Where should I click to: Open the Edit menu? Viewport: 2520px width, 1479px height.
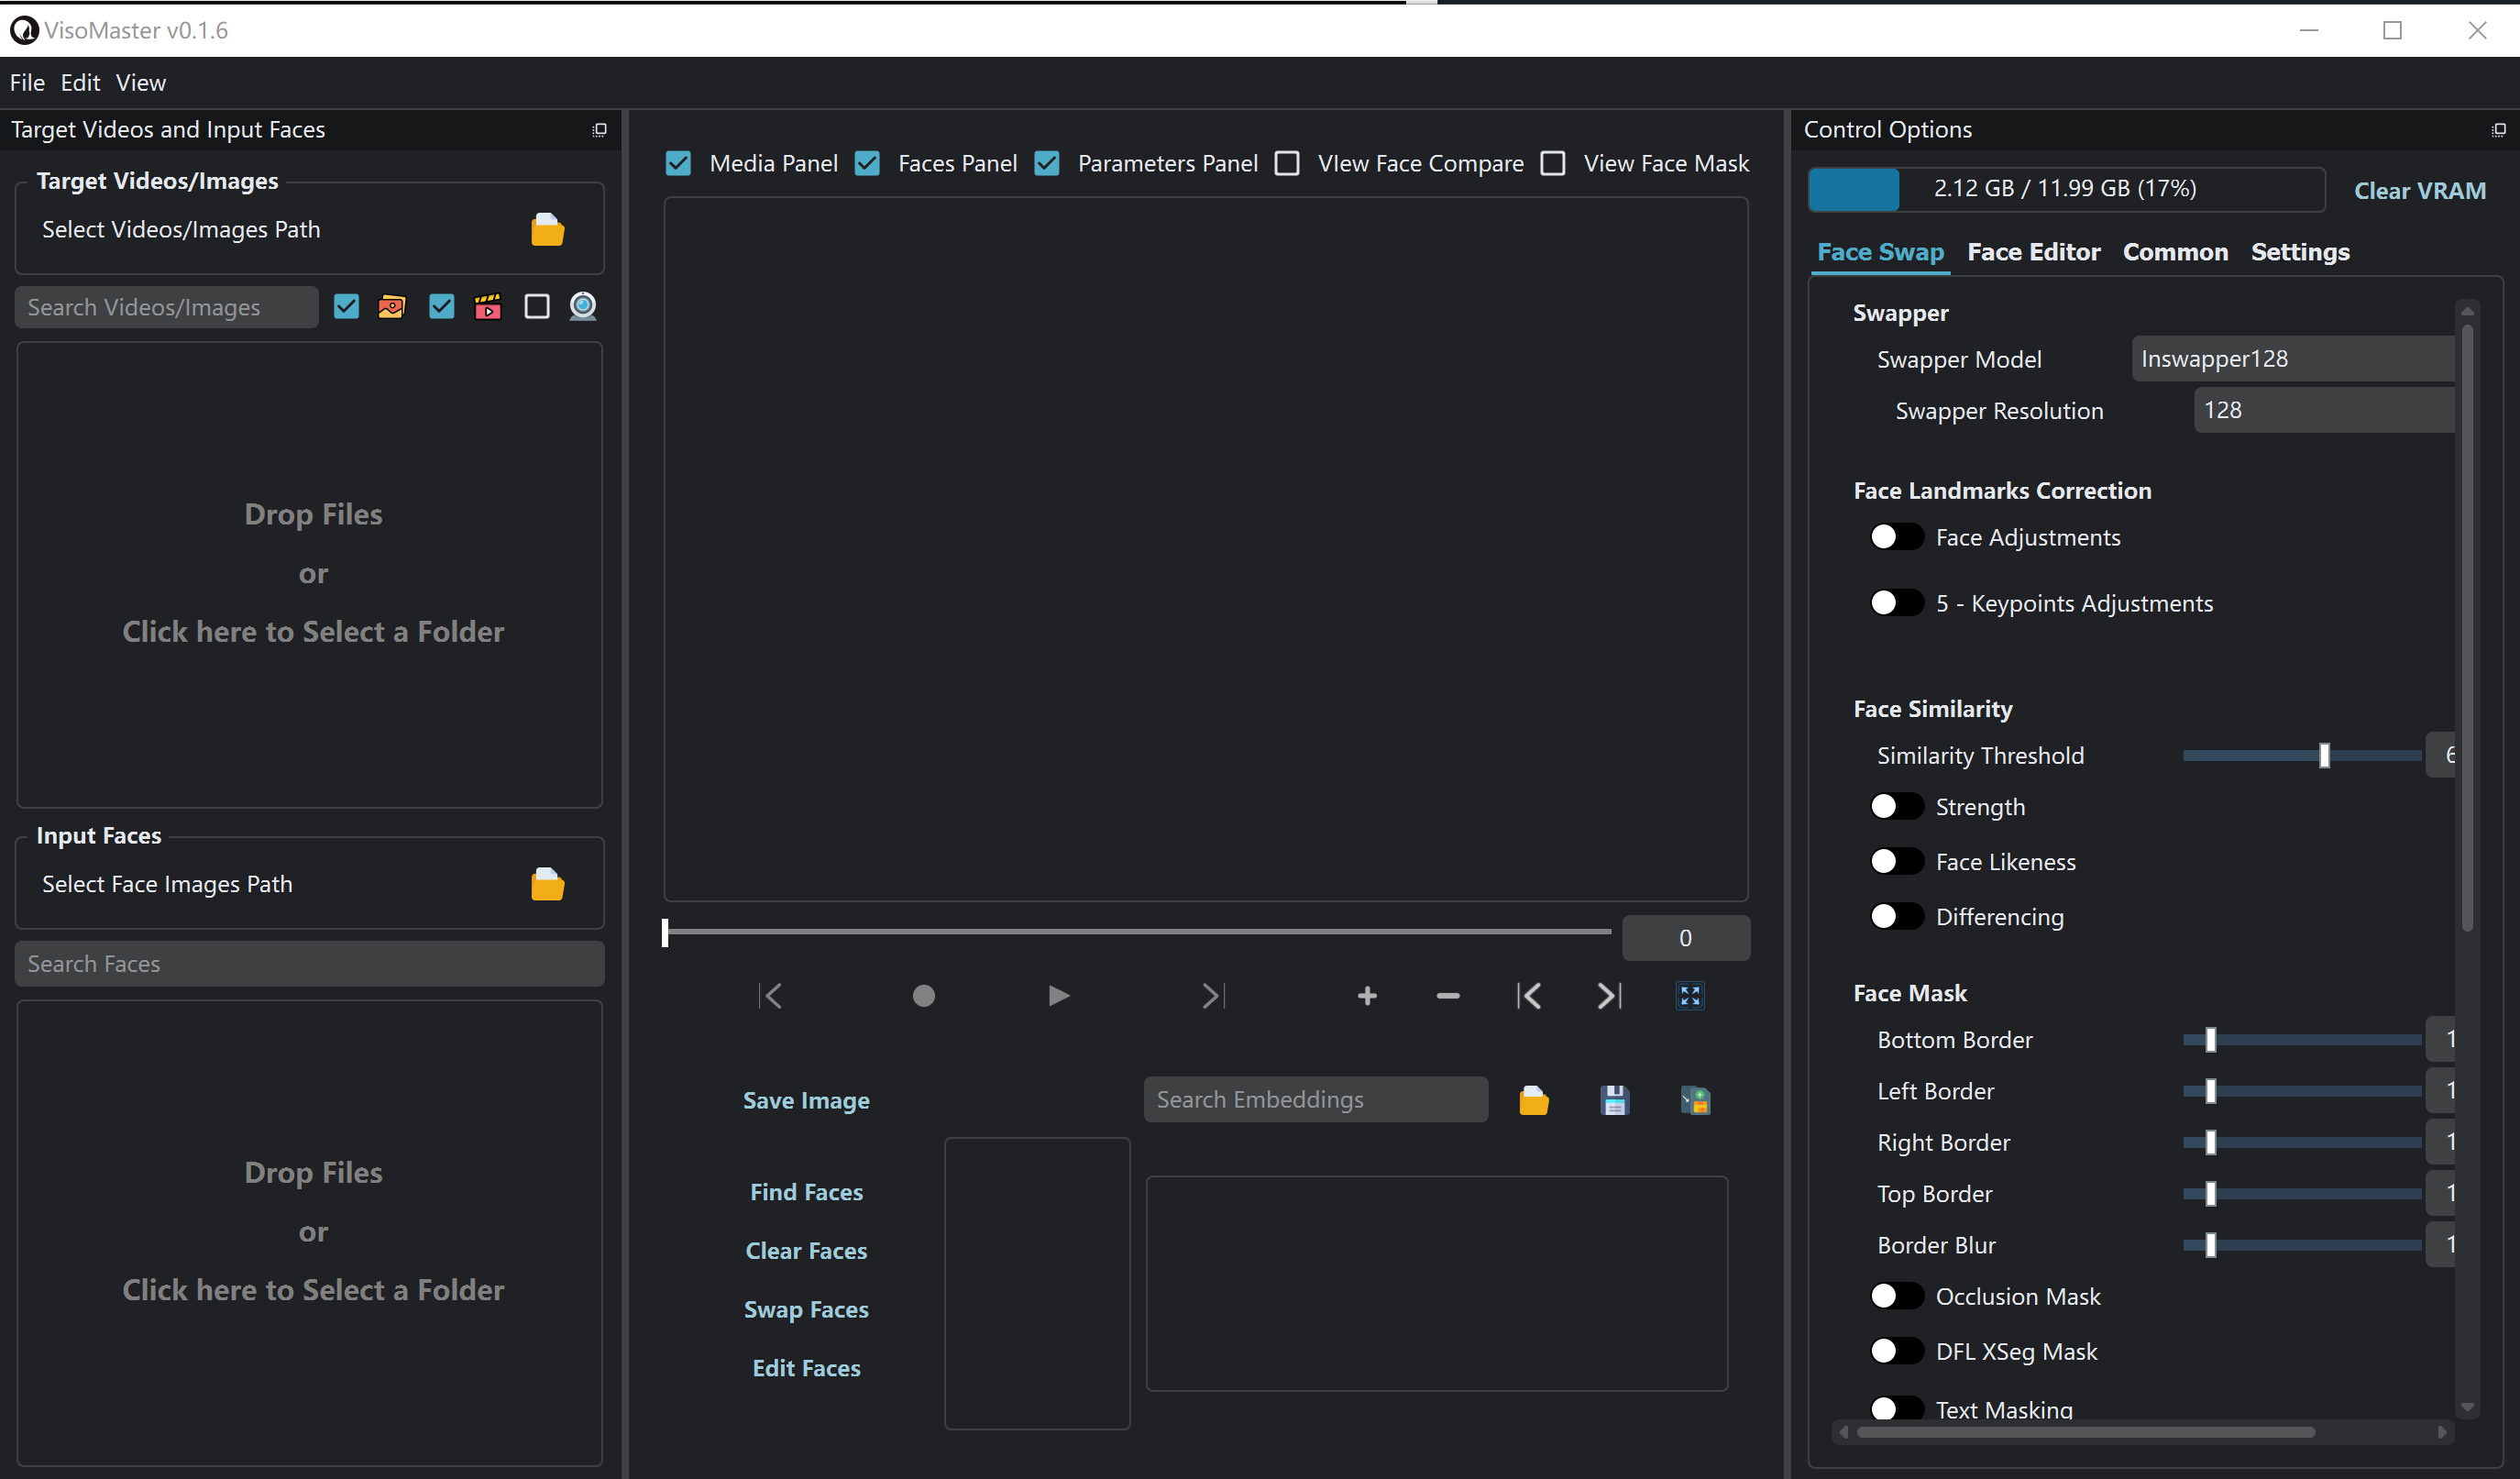coord(80,83)
